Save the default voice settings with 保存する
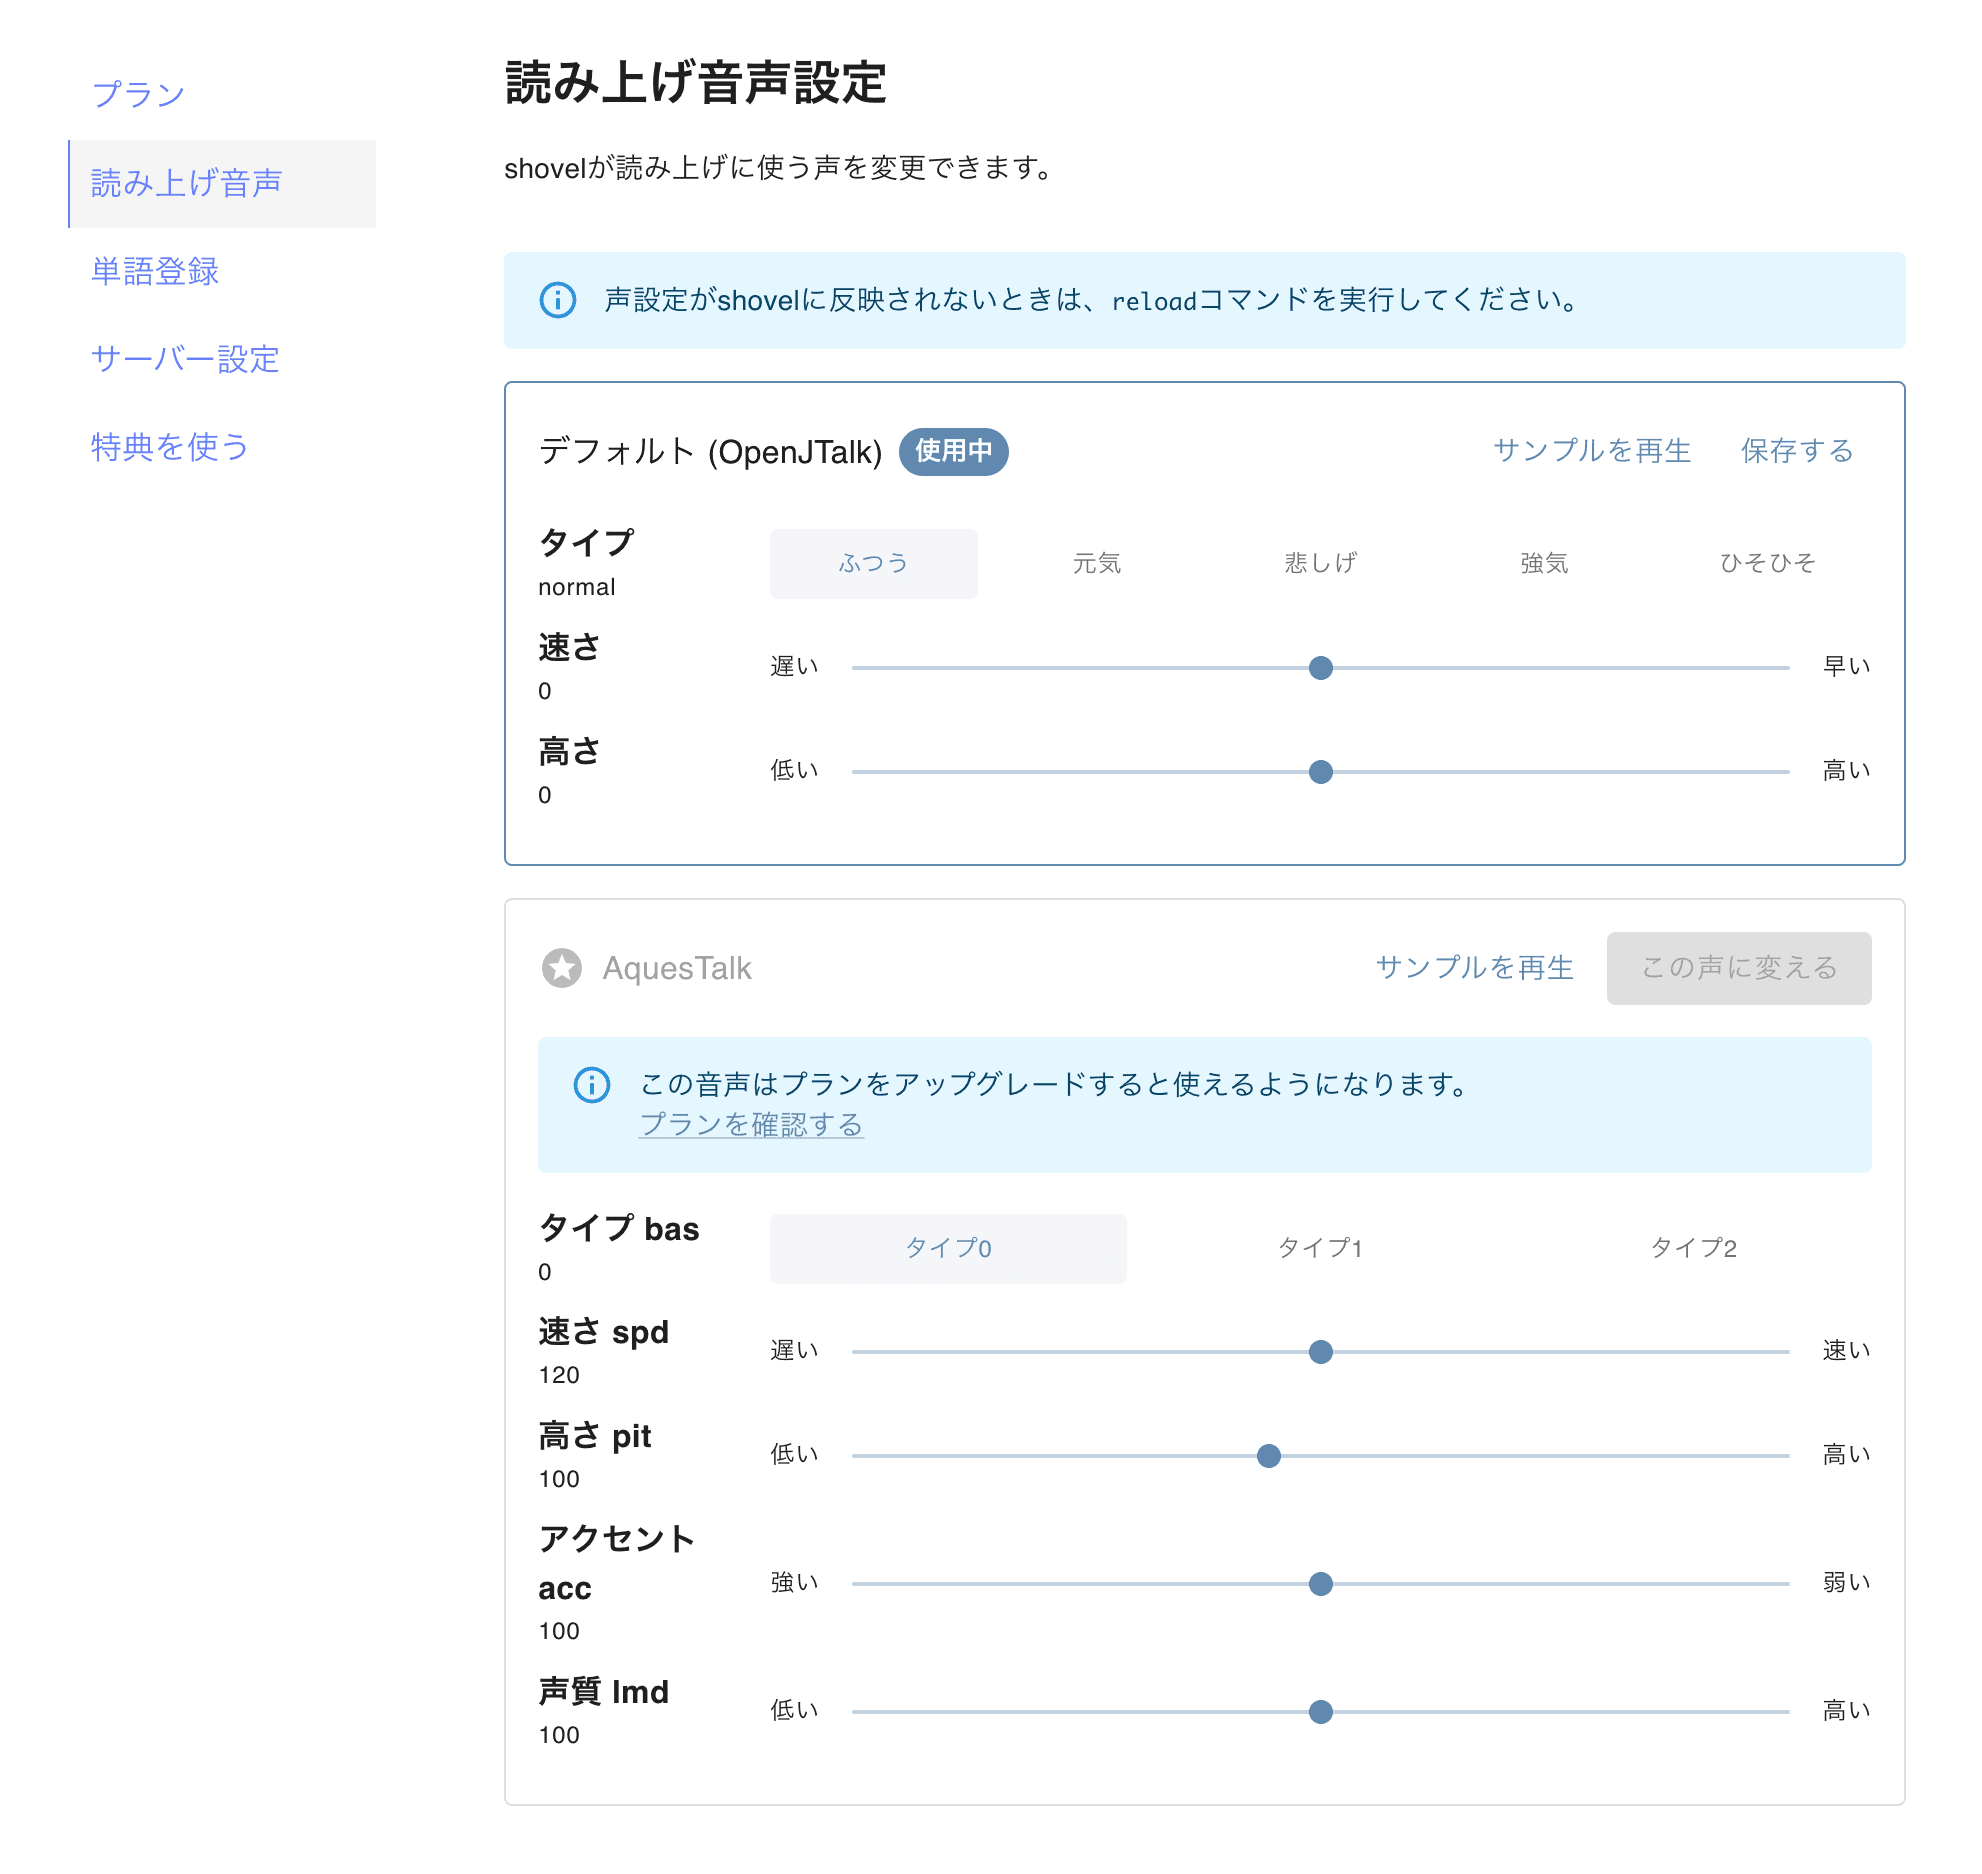 [x=1797, y=450]
